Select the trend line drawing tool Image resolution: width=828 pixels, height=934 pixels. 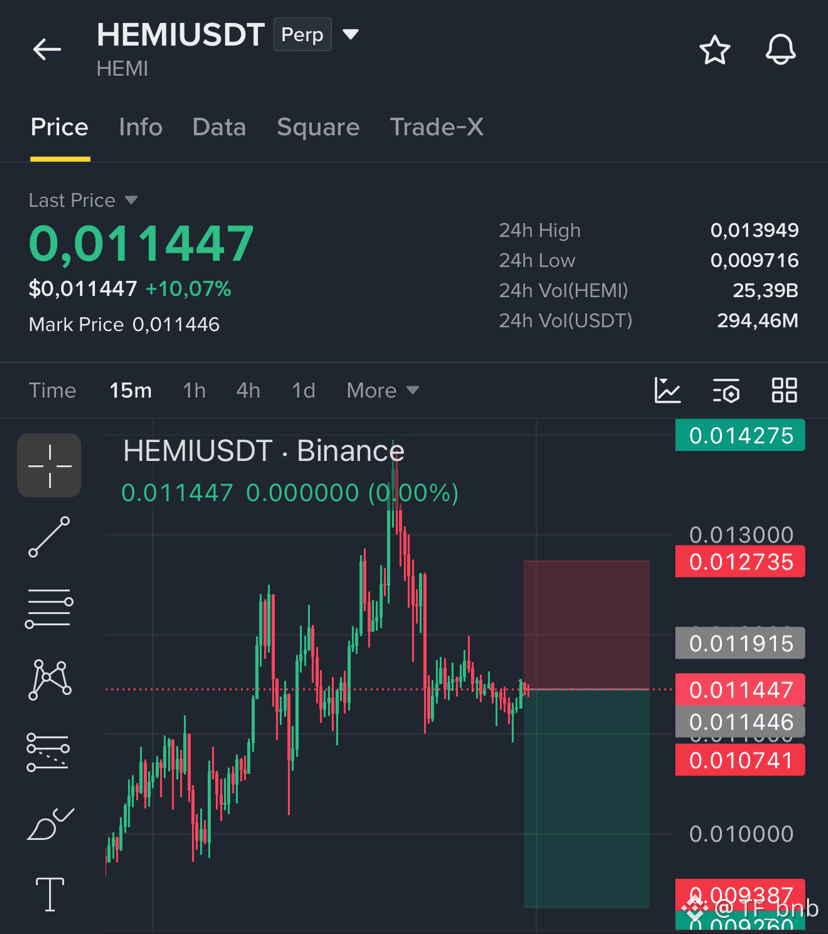pyautogui.click(x=49, y=537)
